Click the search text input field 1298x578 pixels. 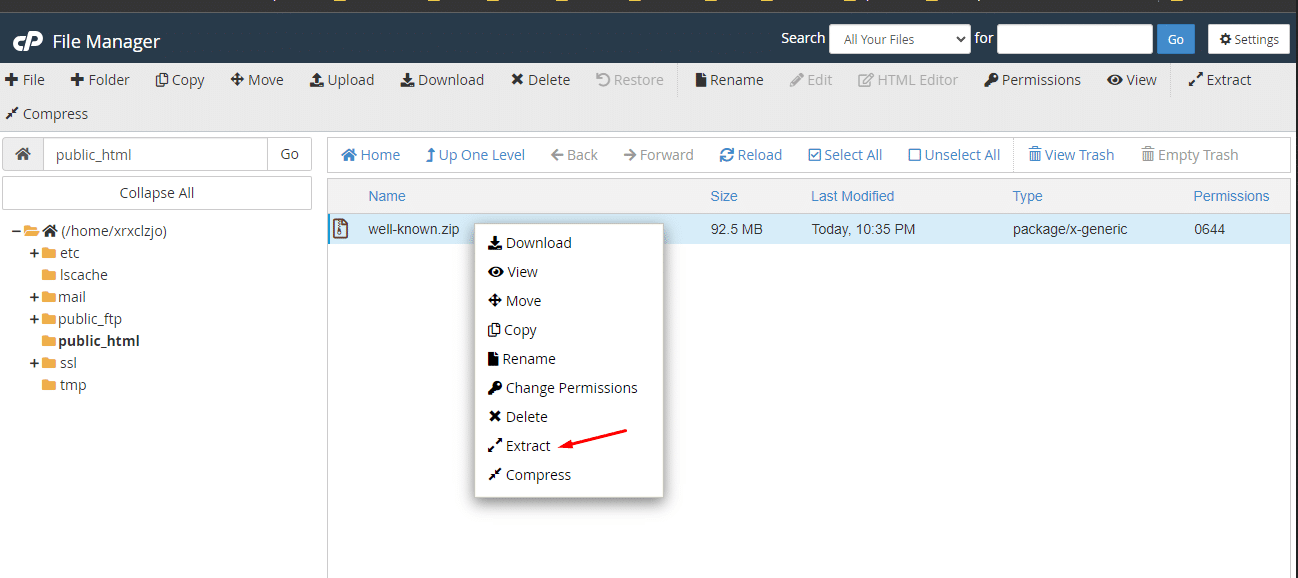pos(1074,39)
